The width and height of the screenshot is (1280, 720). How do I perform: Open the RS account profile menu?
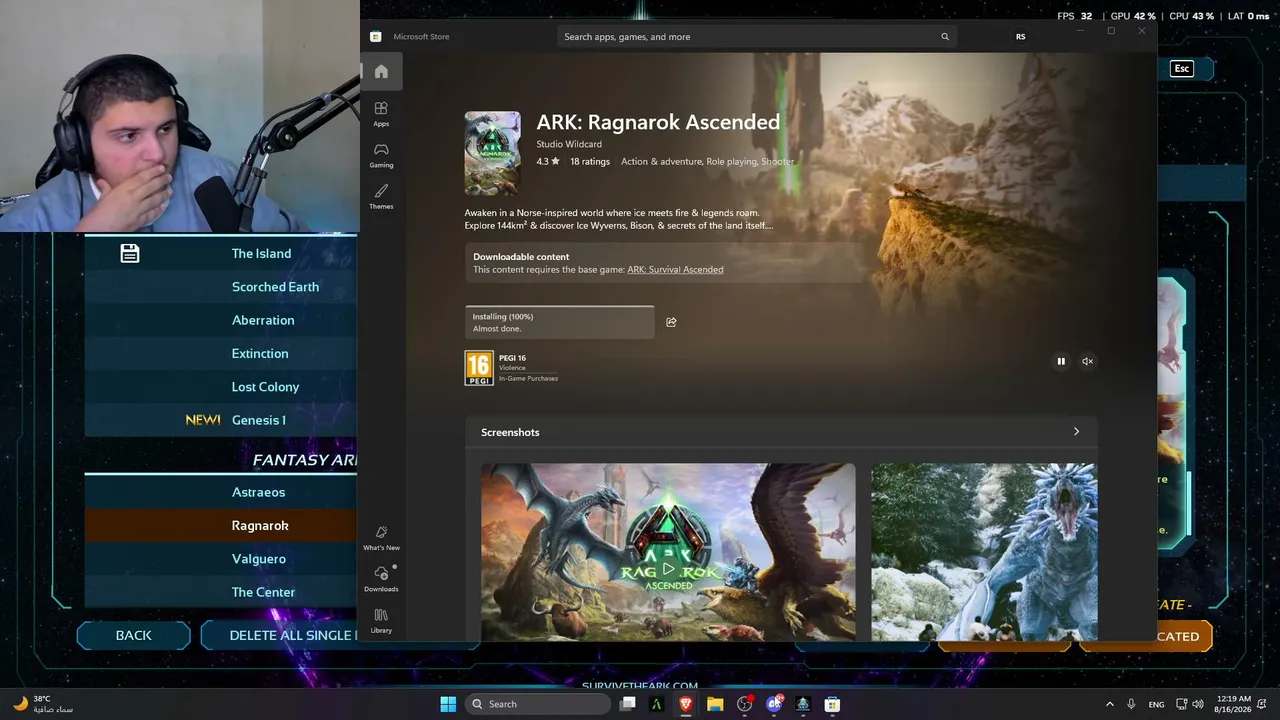pos(1020,37)
